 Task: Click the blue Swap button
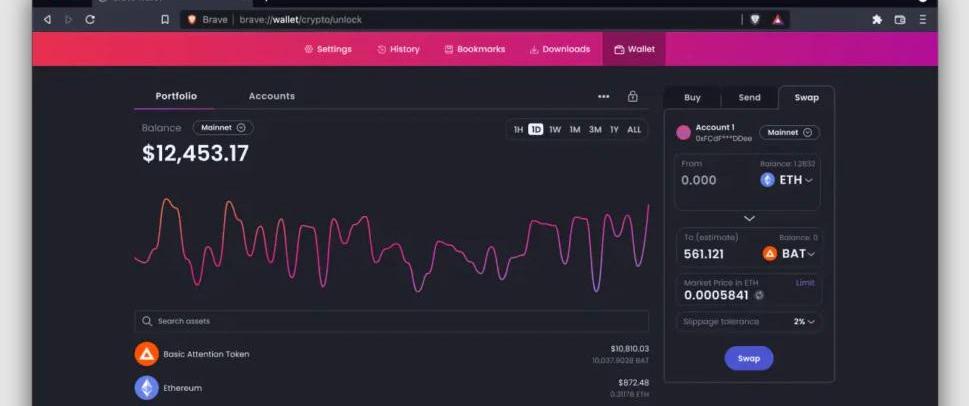pyautogui.click(x=749, y=358)
